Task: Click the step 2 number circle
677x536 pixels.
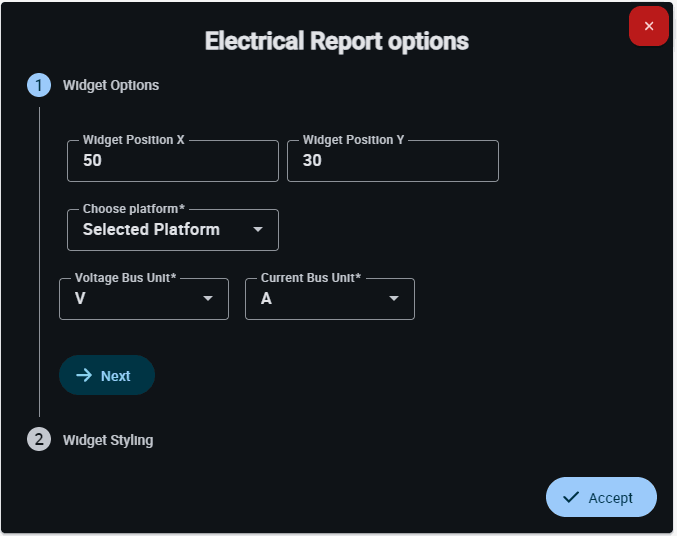Action: point(39,439)
